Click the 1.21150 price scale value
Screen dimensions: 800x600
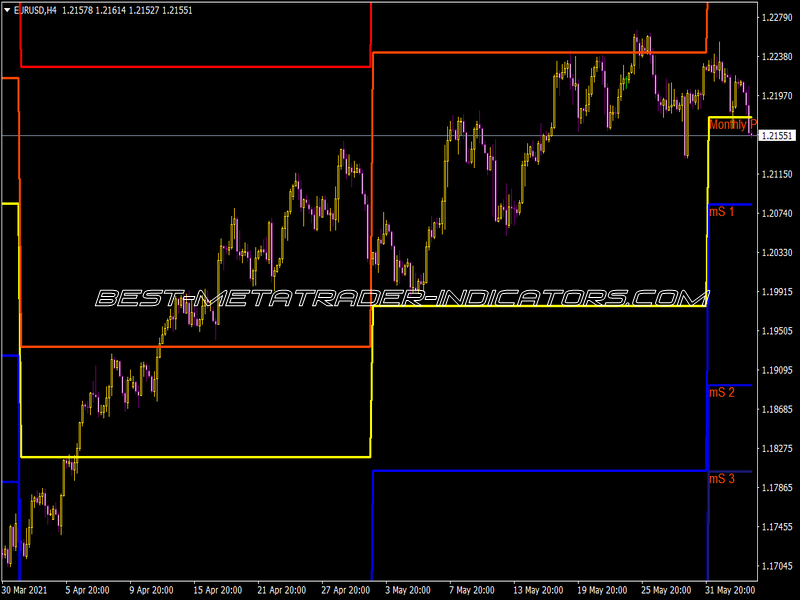[777, 174]
